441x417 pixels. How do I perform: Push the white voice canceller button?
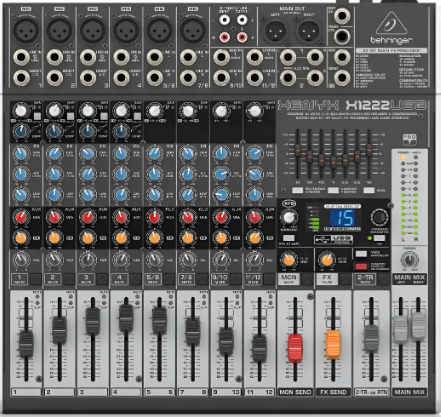pyautogui.click(x=361, y=254)
